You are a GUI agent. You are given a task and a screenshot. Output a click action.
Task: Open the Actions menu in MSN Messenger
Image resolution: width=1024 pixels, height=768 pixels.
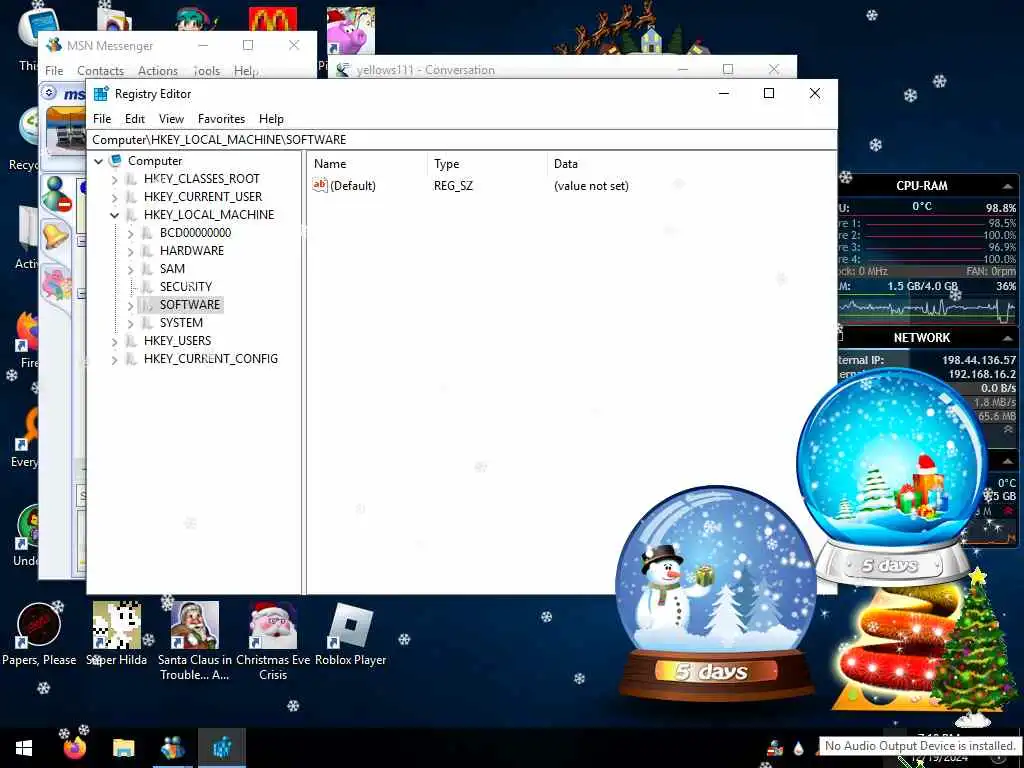pos(157,71)
